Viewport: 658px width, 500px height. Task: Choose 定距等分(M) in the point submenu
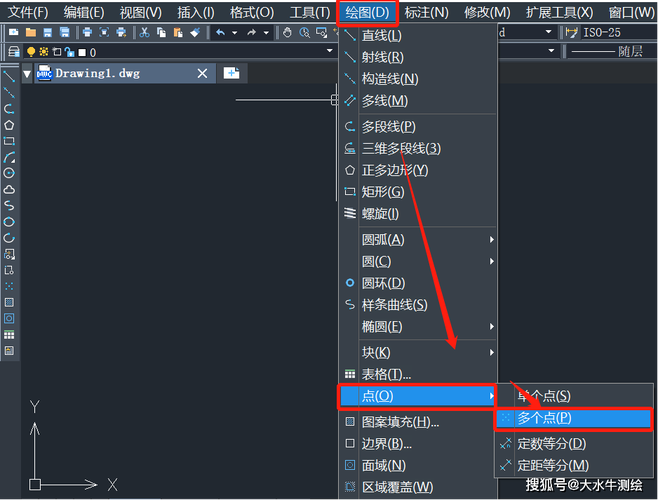[x=574, y=466]
